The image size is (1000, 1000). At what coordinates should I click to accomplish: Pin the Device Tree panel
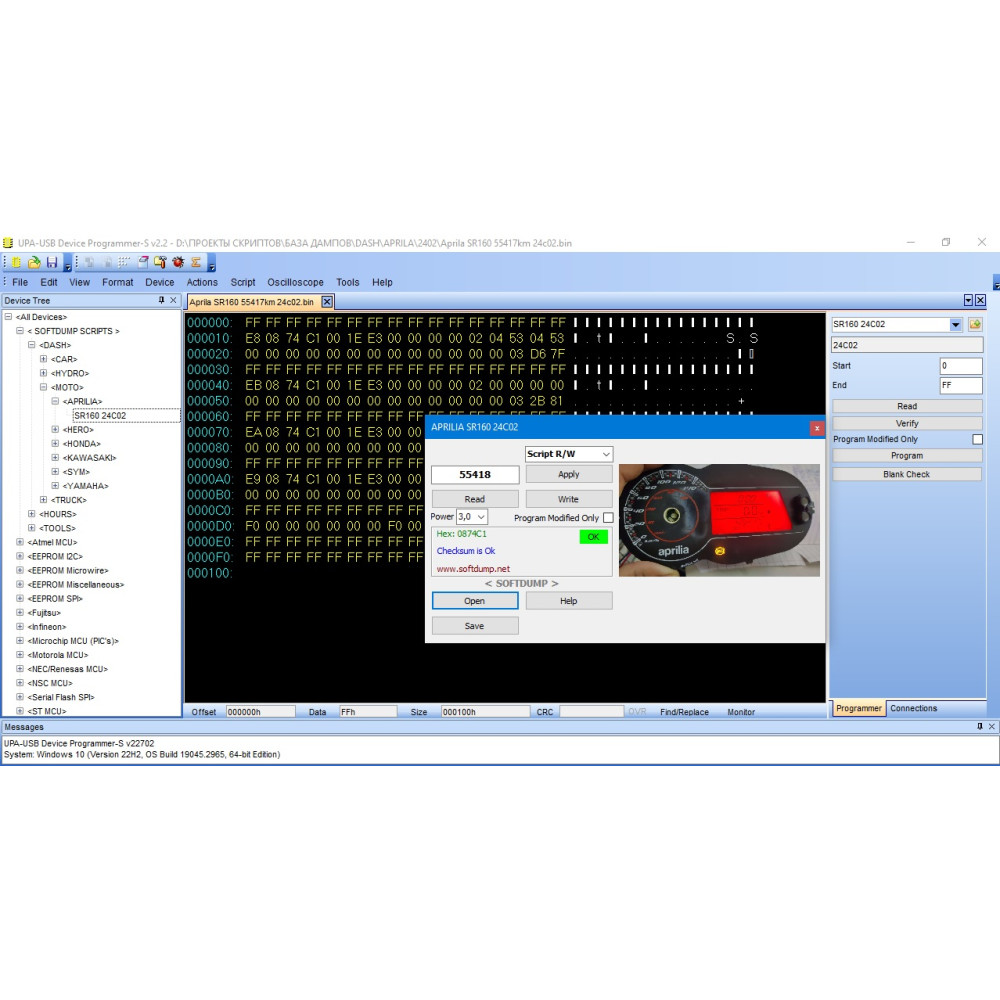click(161, 300)
